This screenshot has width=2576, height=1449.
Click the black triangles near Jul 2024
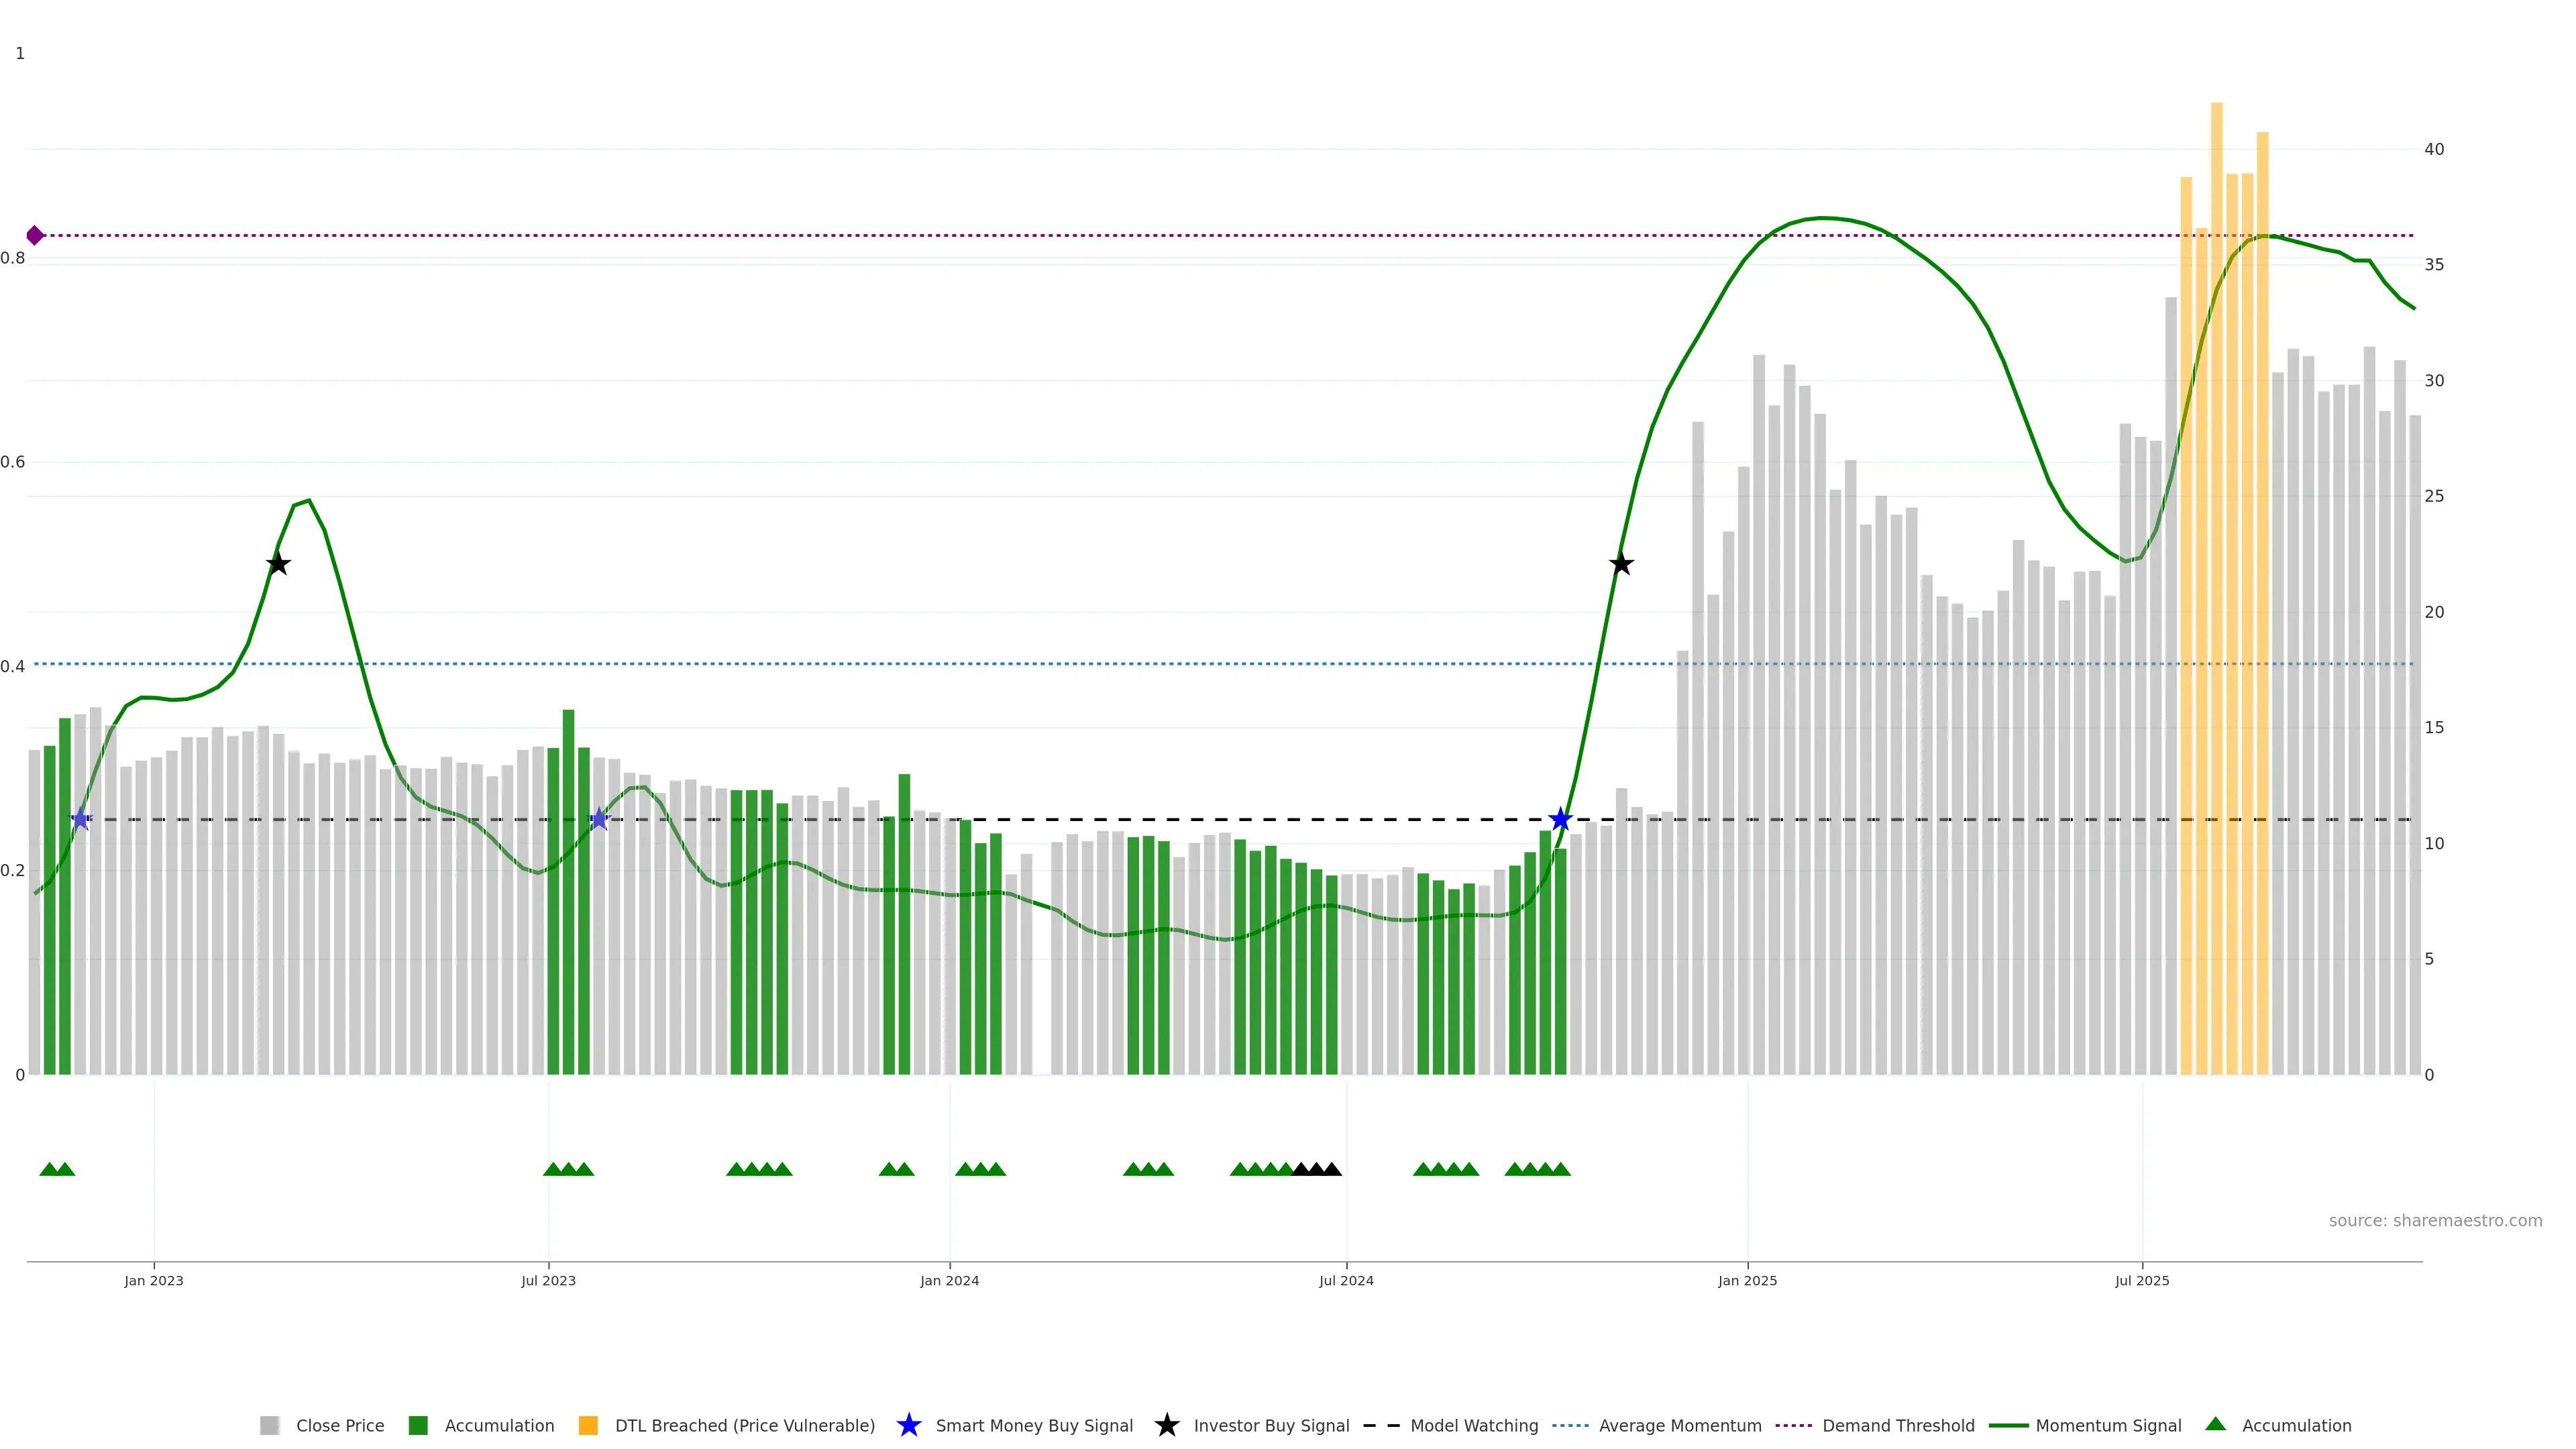click(x=1316, y=1169)
